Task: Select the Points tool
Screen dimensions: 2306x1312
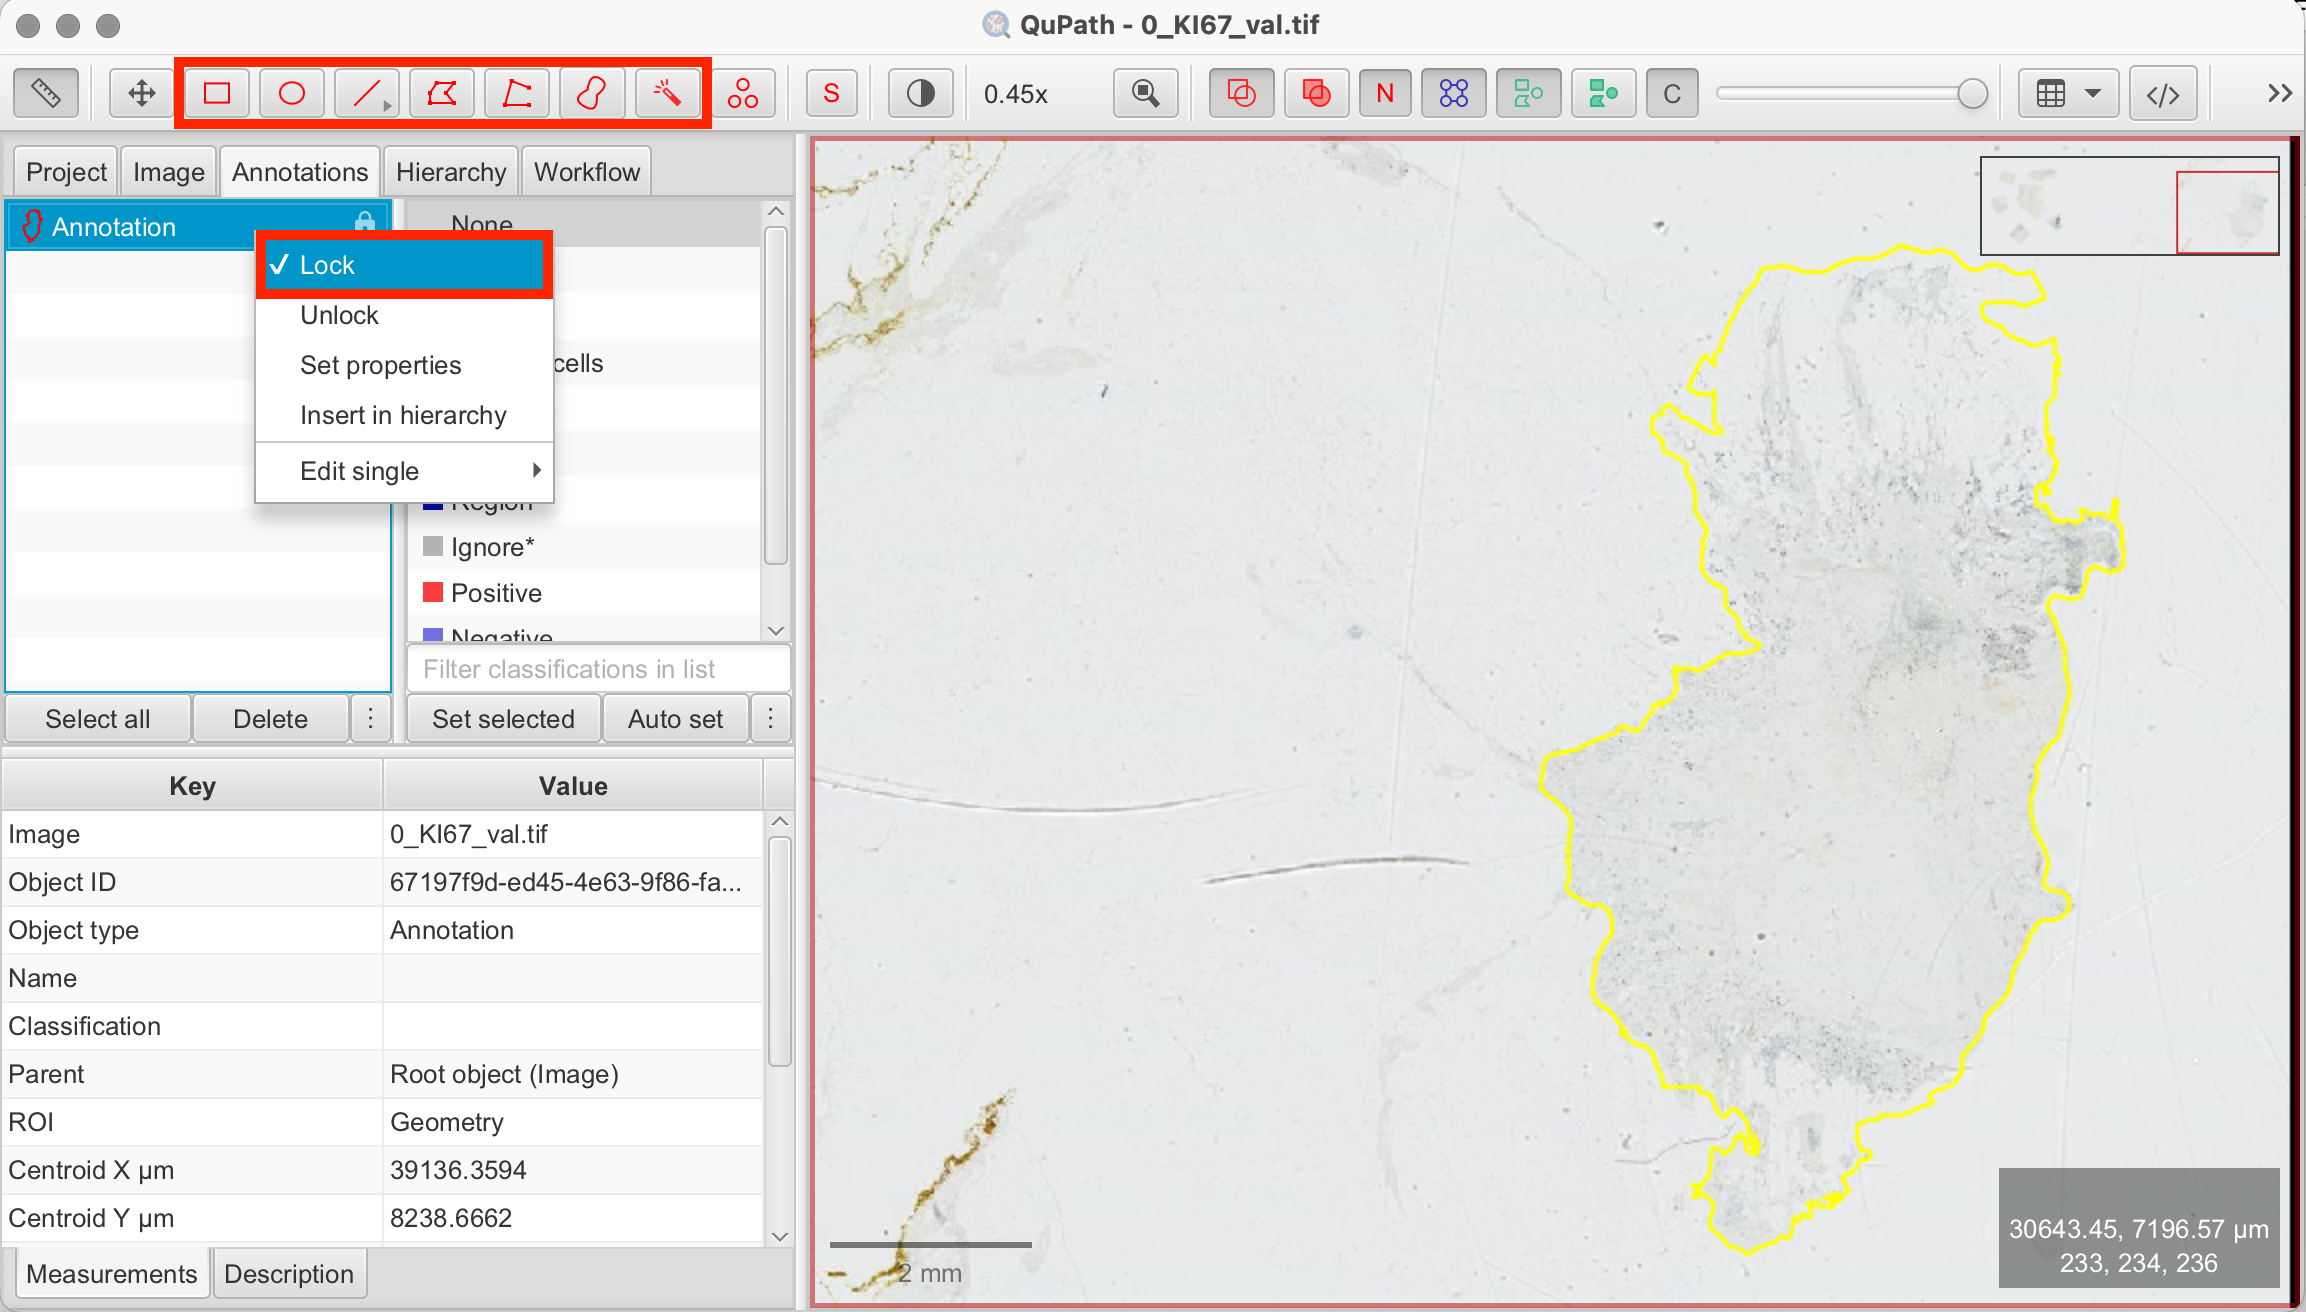Action: tap(742, 94)
